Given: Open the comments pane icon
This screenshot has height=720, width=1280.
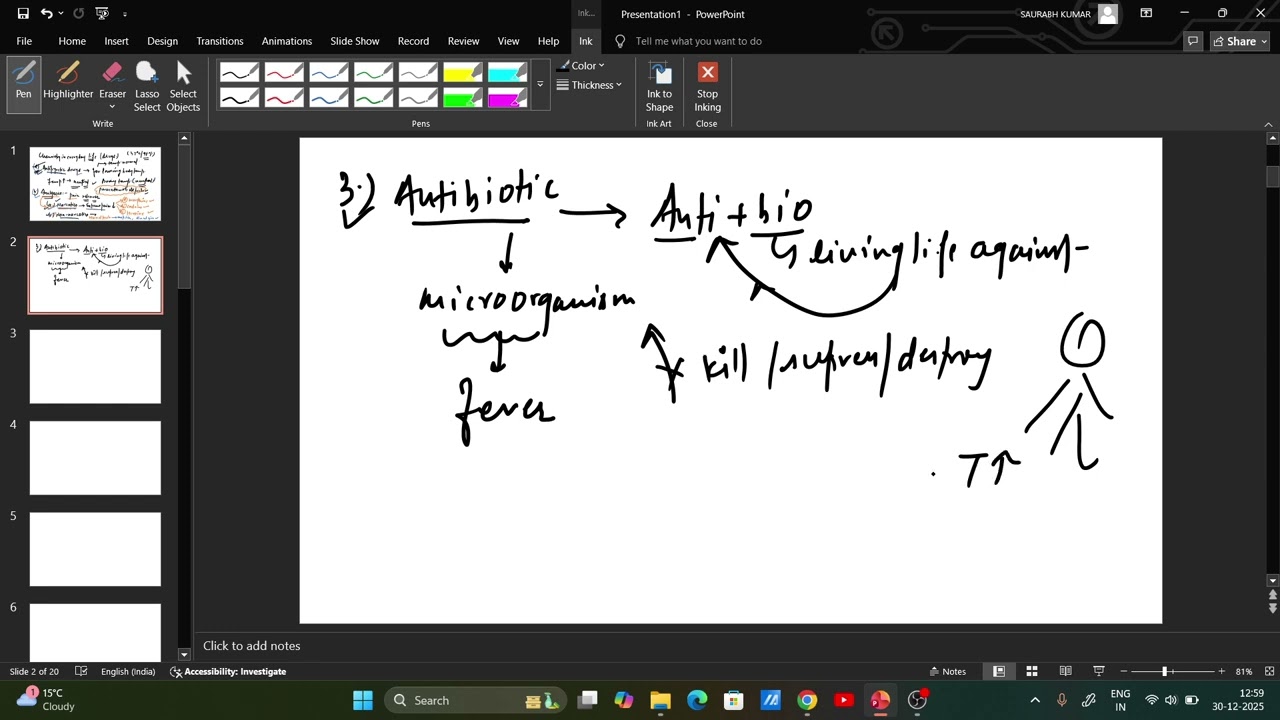Looking at the screenshot, I should click(x=1192, y=41).
